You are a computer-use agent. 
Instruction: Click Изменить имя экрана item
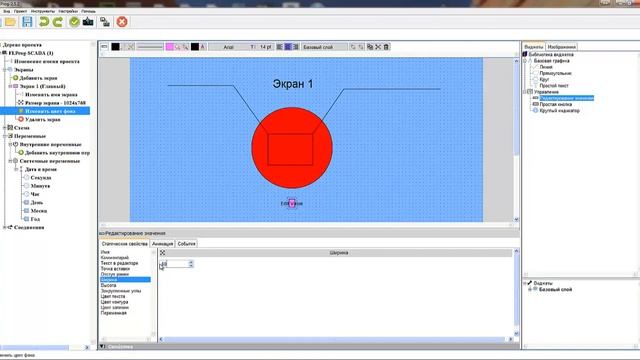click(x=51, y=95)
